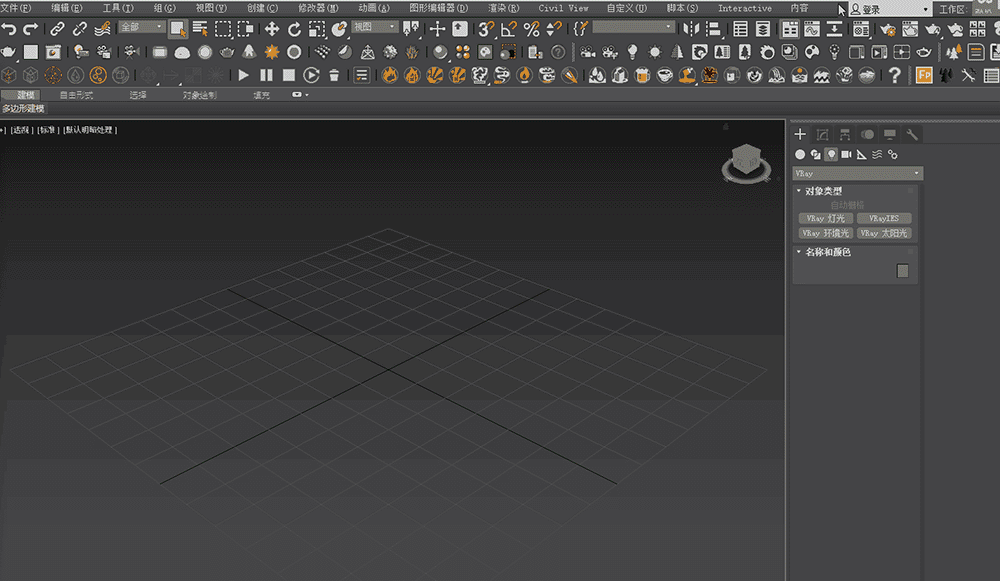
Task: Open Select by Name list icon
Action: [x=200, y=29]
